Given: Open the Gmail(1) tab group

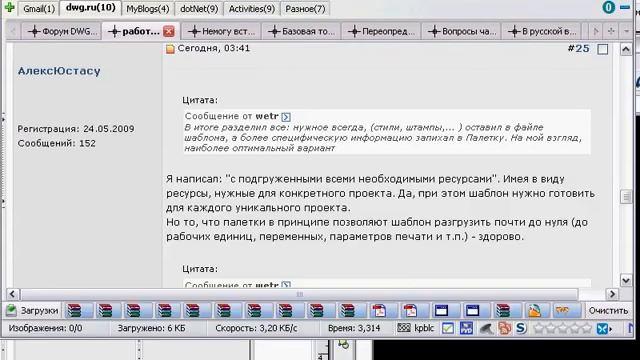Looking at the screenshot, I should (x=39, y=9).
